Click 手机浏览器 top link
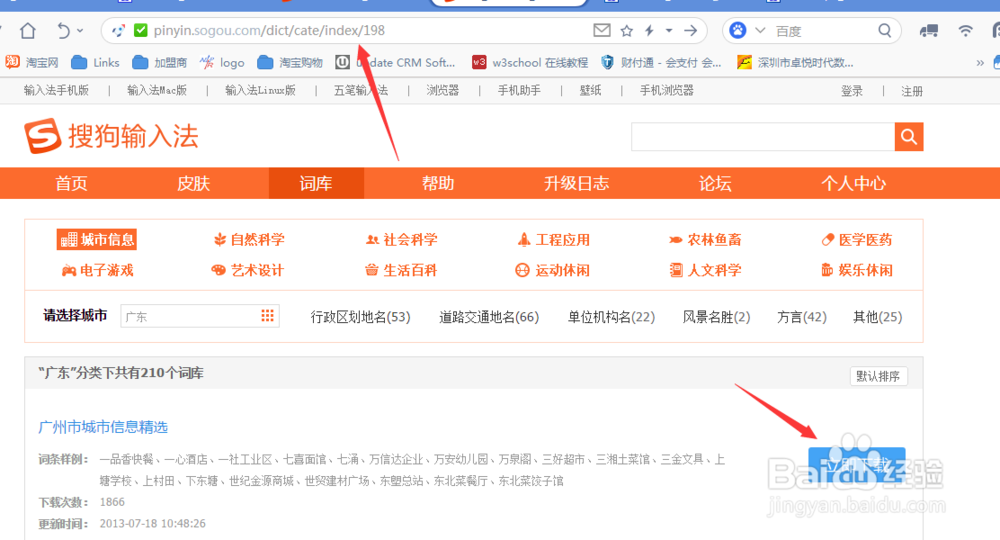The width and height of the screenshot is (1000, 540). click(666, 91)
